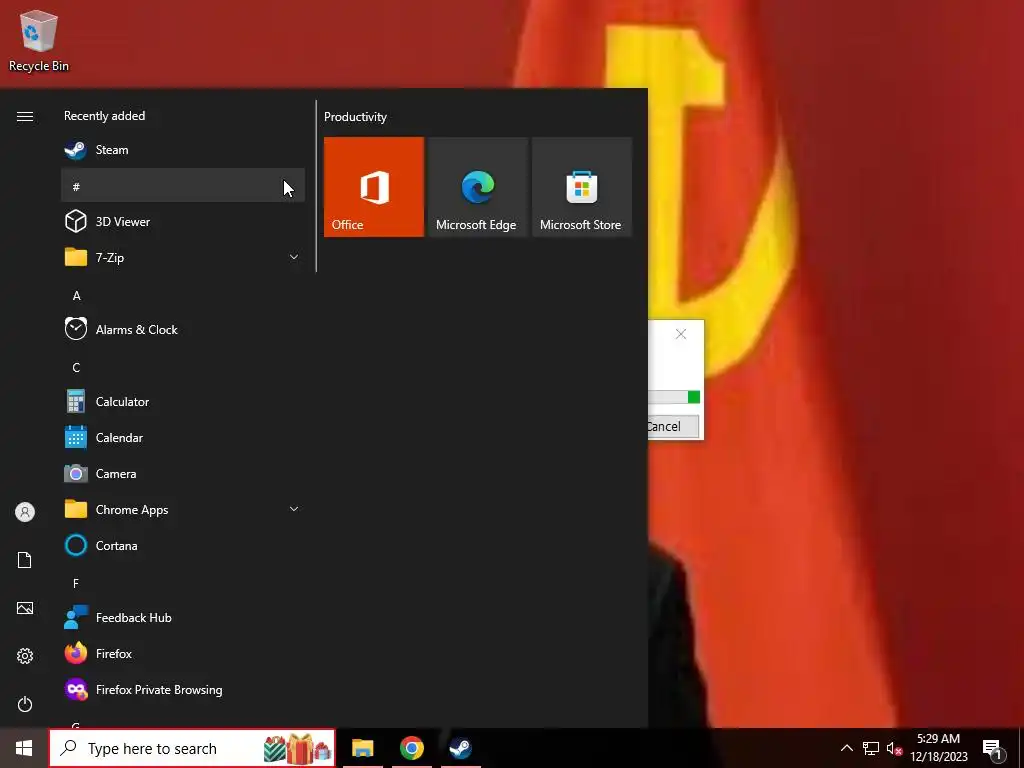Open Steam from the taskbar
Viewport: 1024px width, 768px height.
tap(460, 748)
